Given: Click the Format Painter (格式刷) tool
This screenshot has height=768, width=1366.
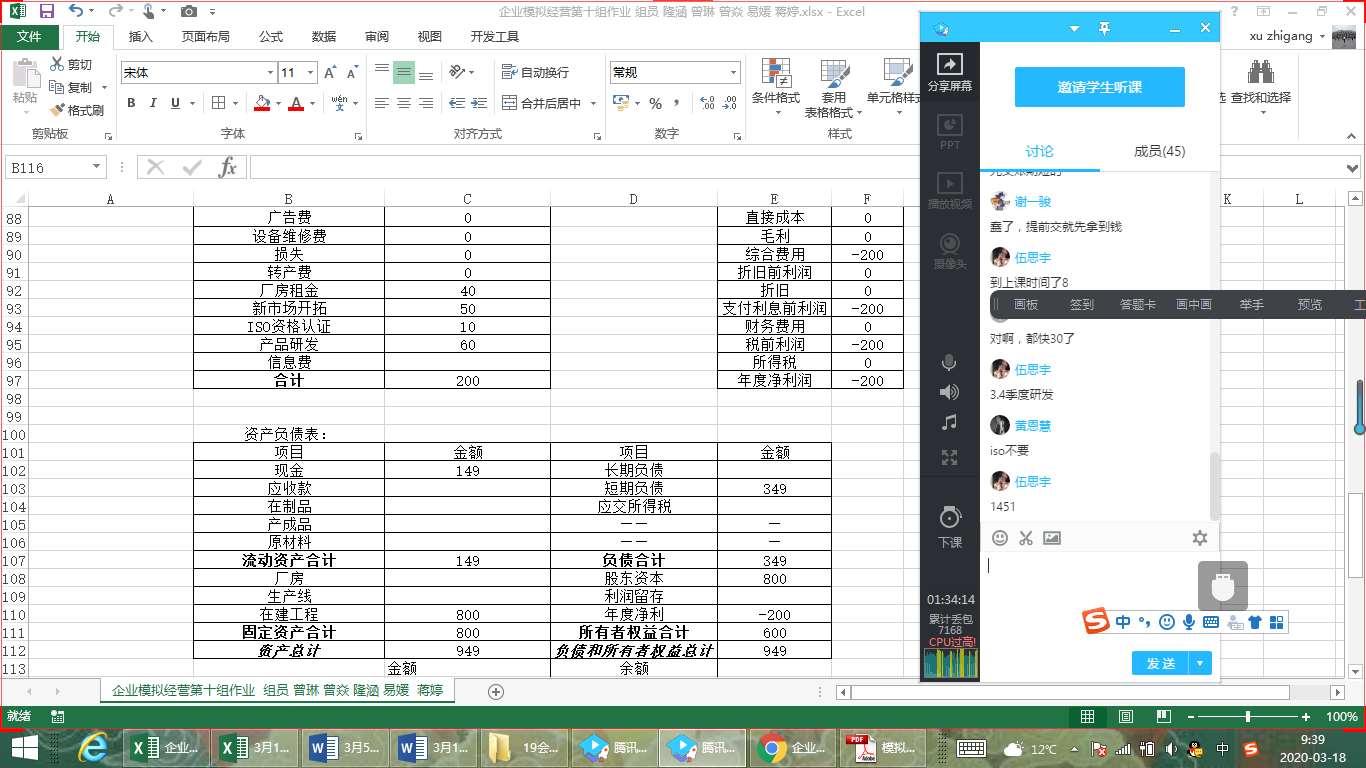Looking at the screenshot, I should 78,110.
